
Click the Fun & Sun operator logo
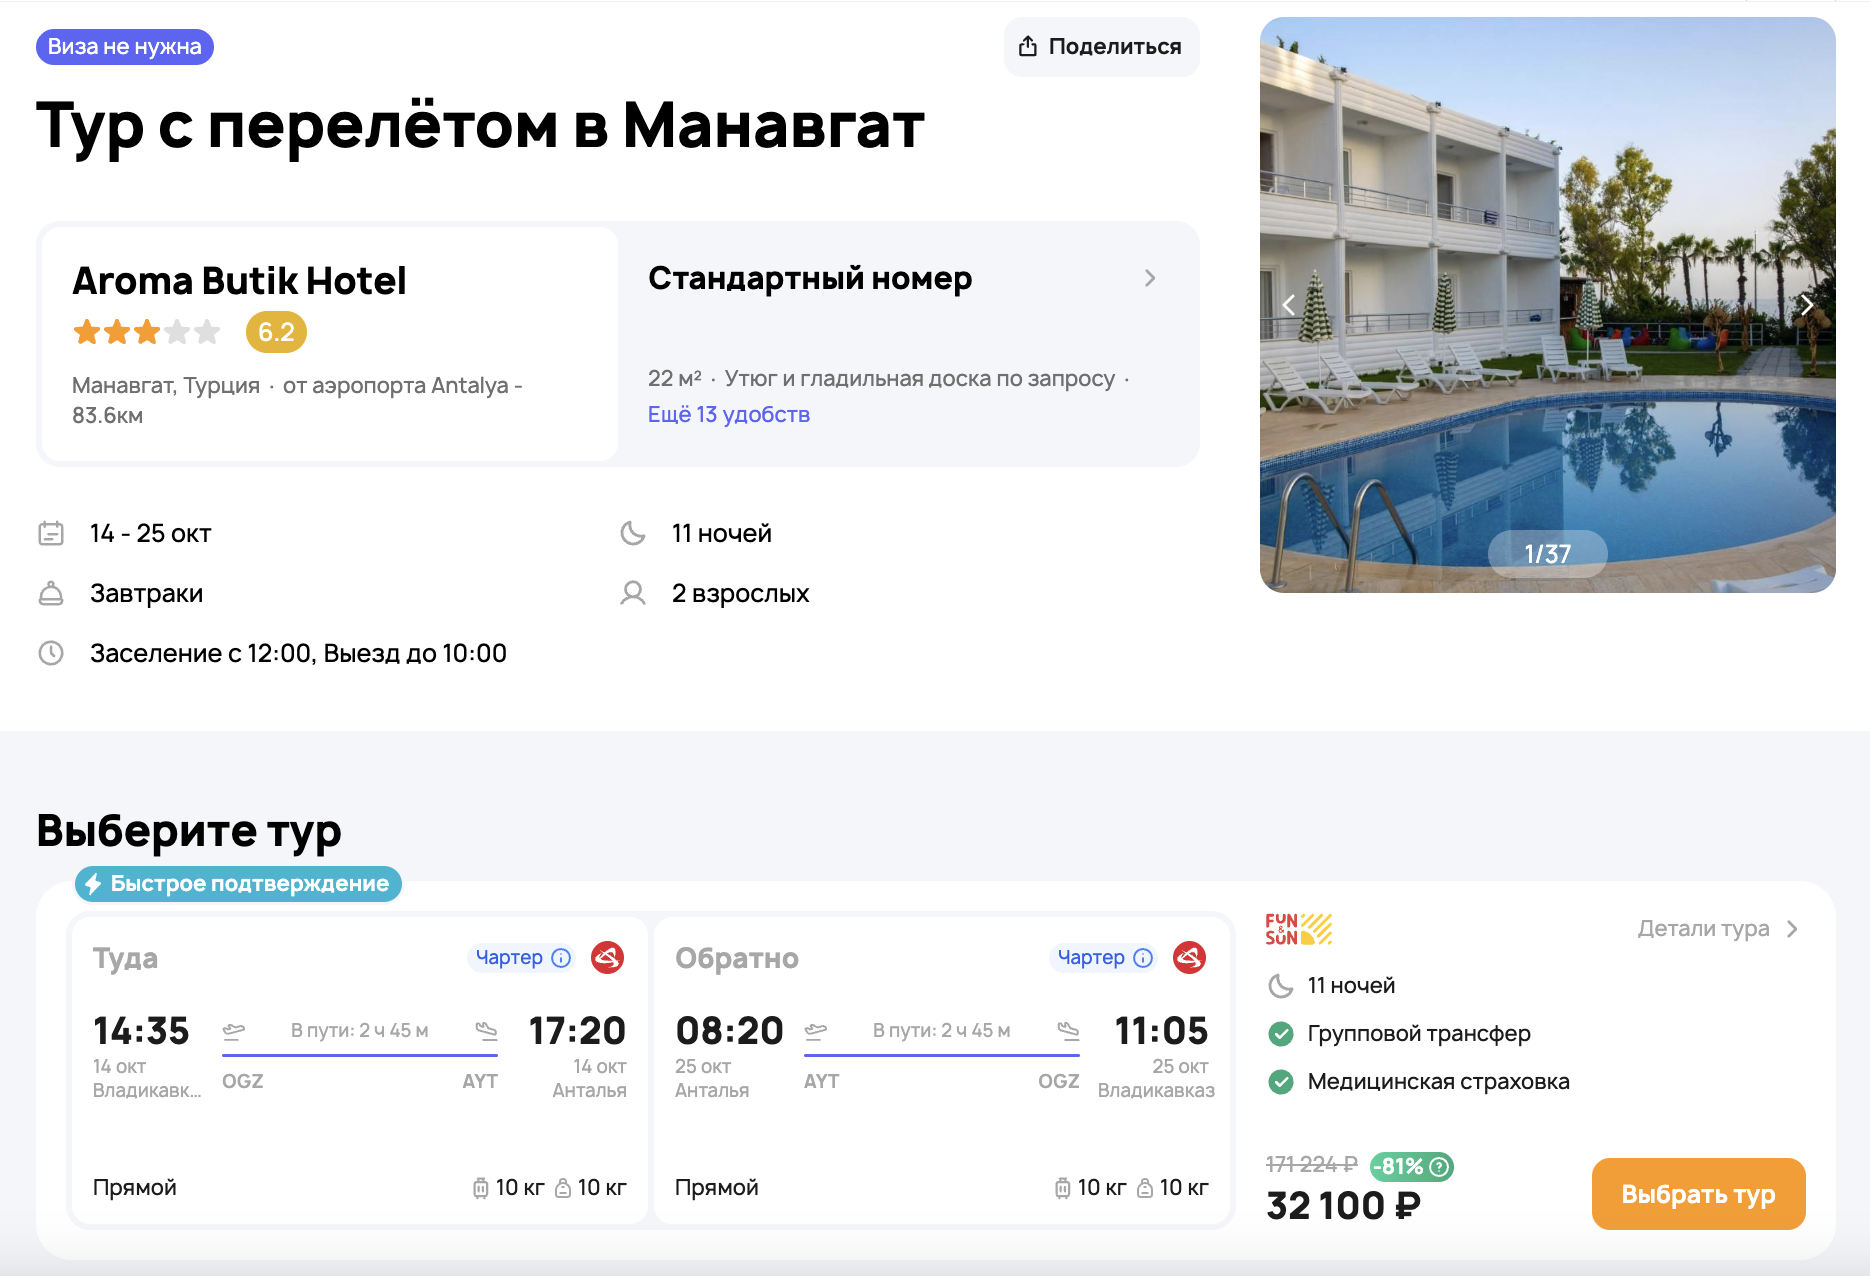click(x=1298, y=929)
